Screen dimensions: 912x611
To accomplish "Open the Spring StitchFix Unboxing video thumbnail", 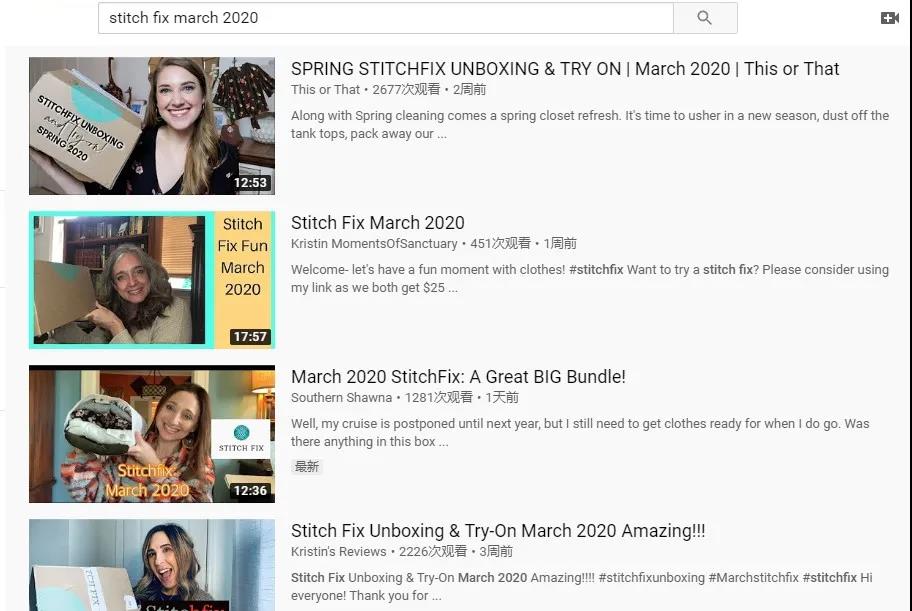I will [152, 126].
